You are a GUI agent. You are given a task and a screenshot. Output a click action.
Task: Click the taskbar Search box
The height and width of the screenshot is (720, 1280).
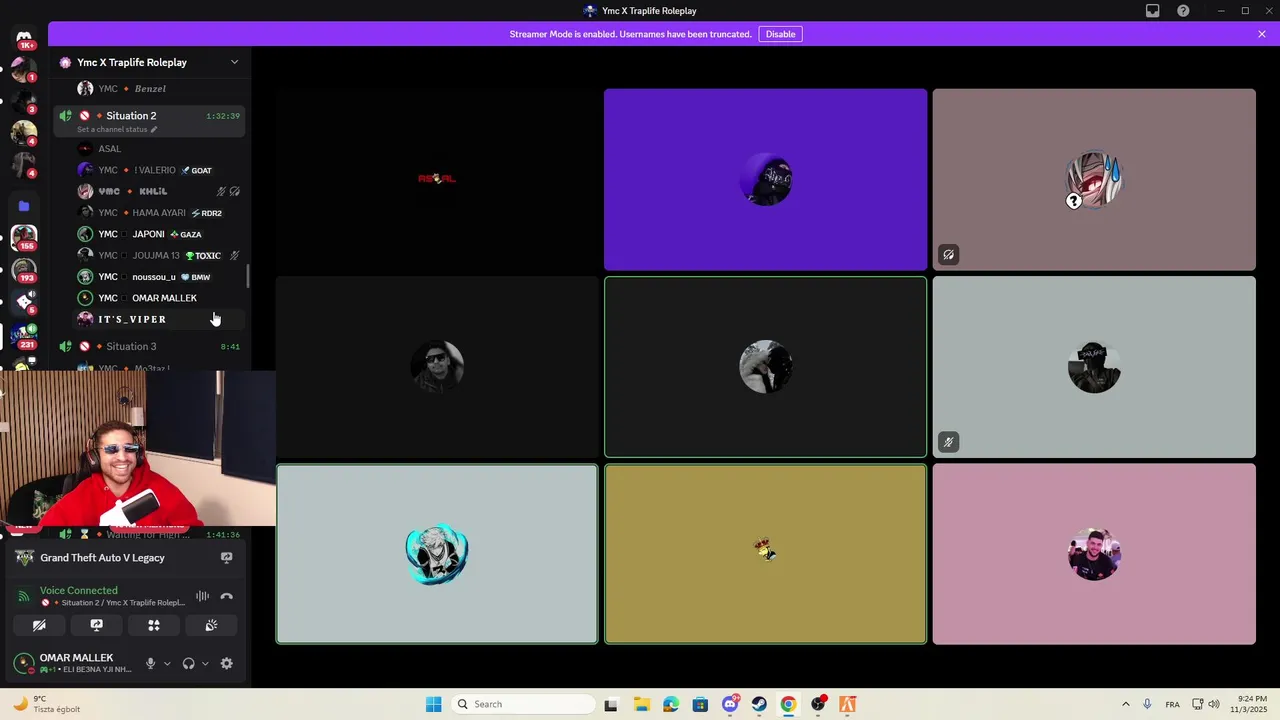pos(523,704)
